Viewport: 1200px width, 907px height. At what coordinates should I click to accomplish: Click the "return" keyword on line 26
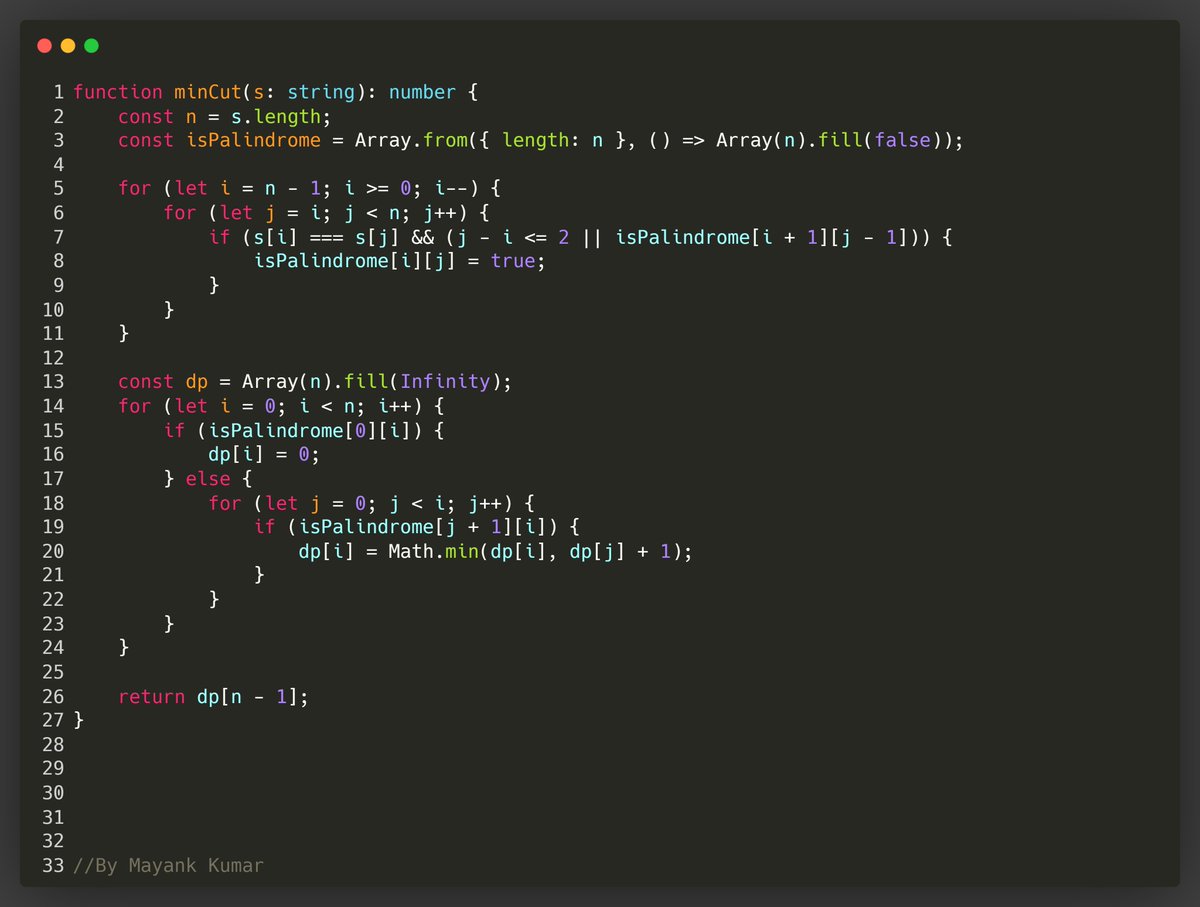click(x=152, y=696)
